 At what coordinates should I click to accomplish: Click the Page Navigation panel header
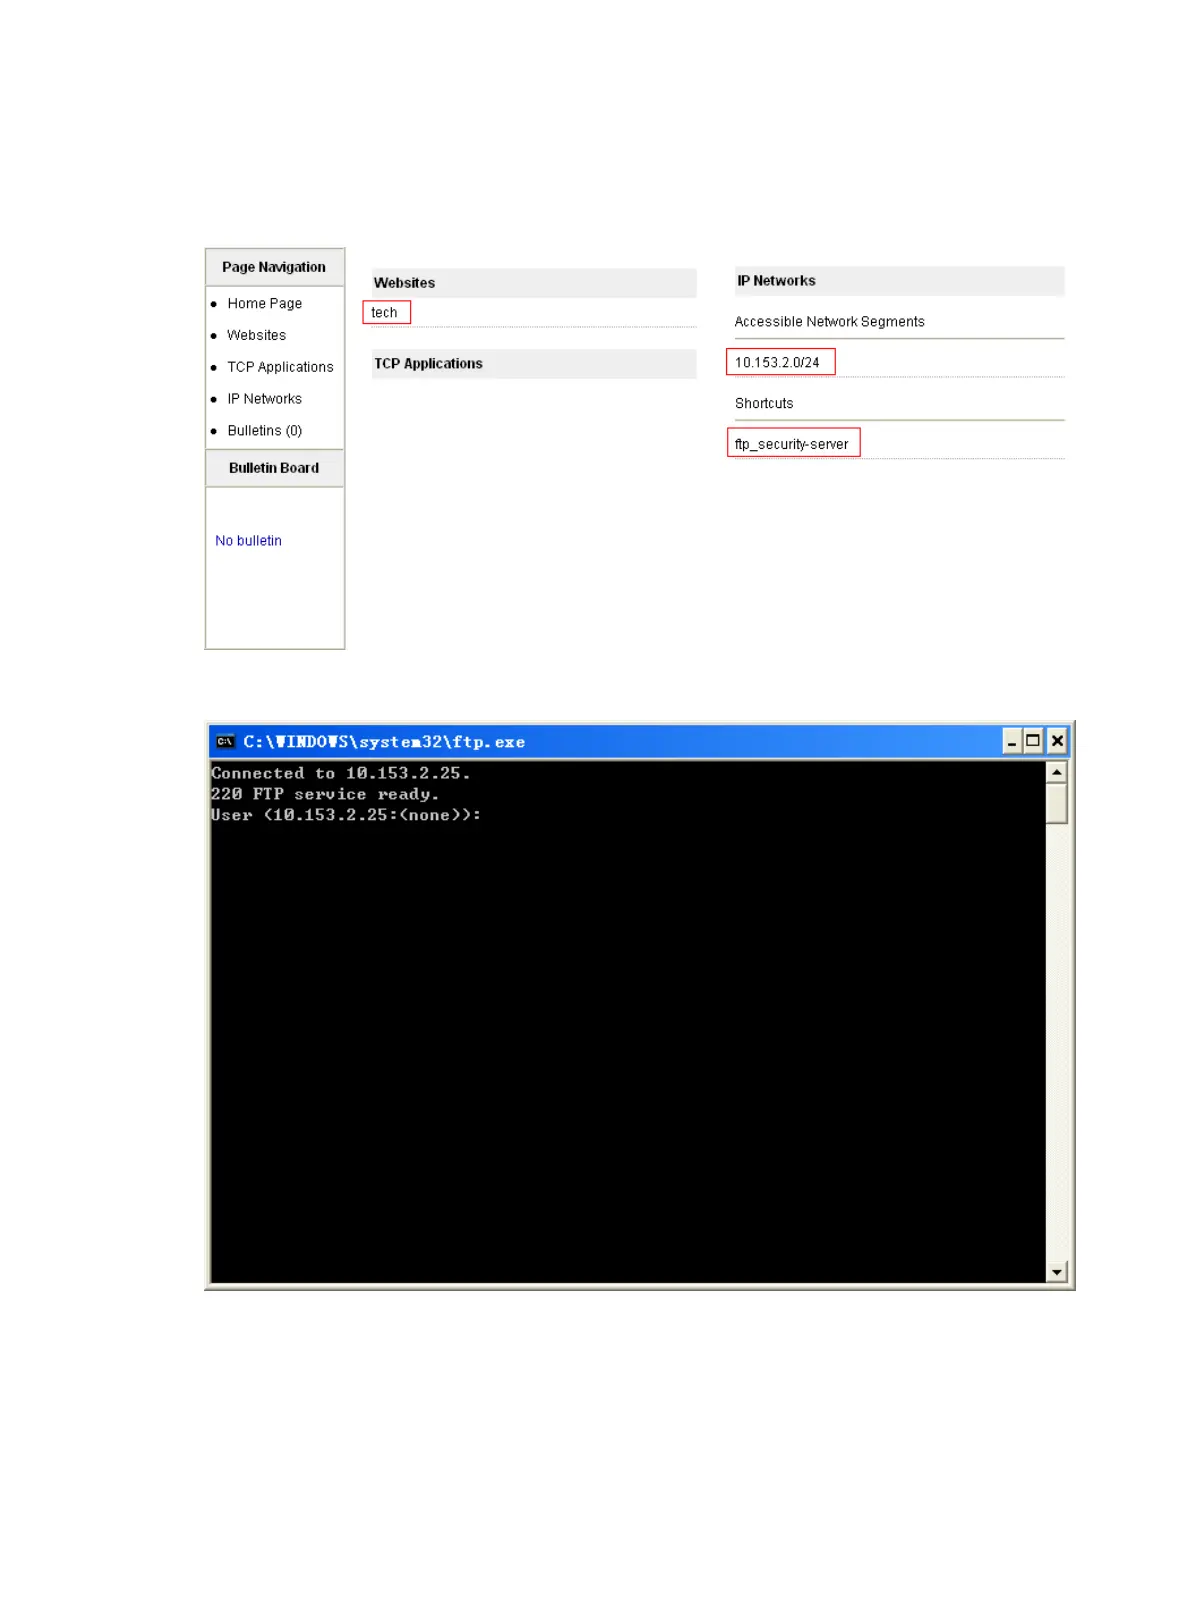click(274, 267)
